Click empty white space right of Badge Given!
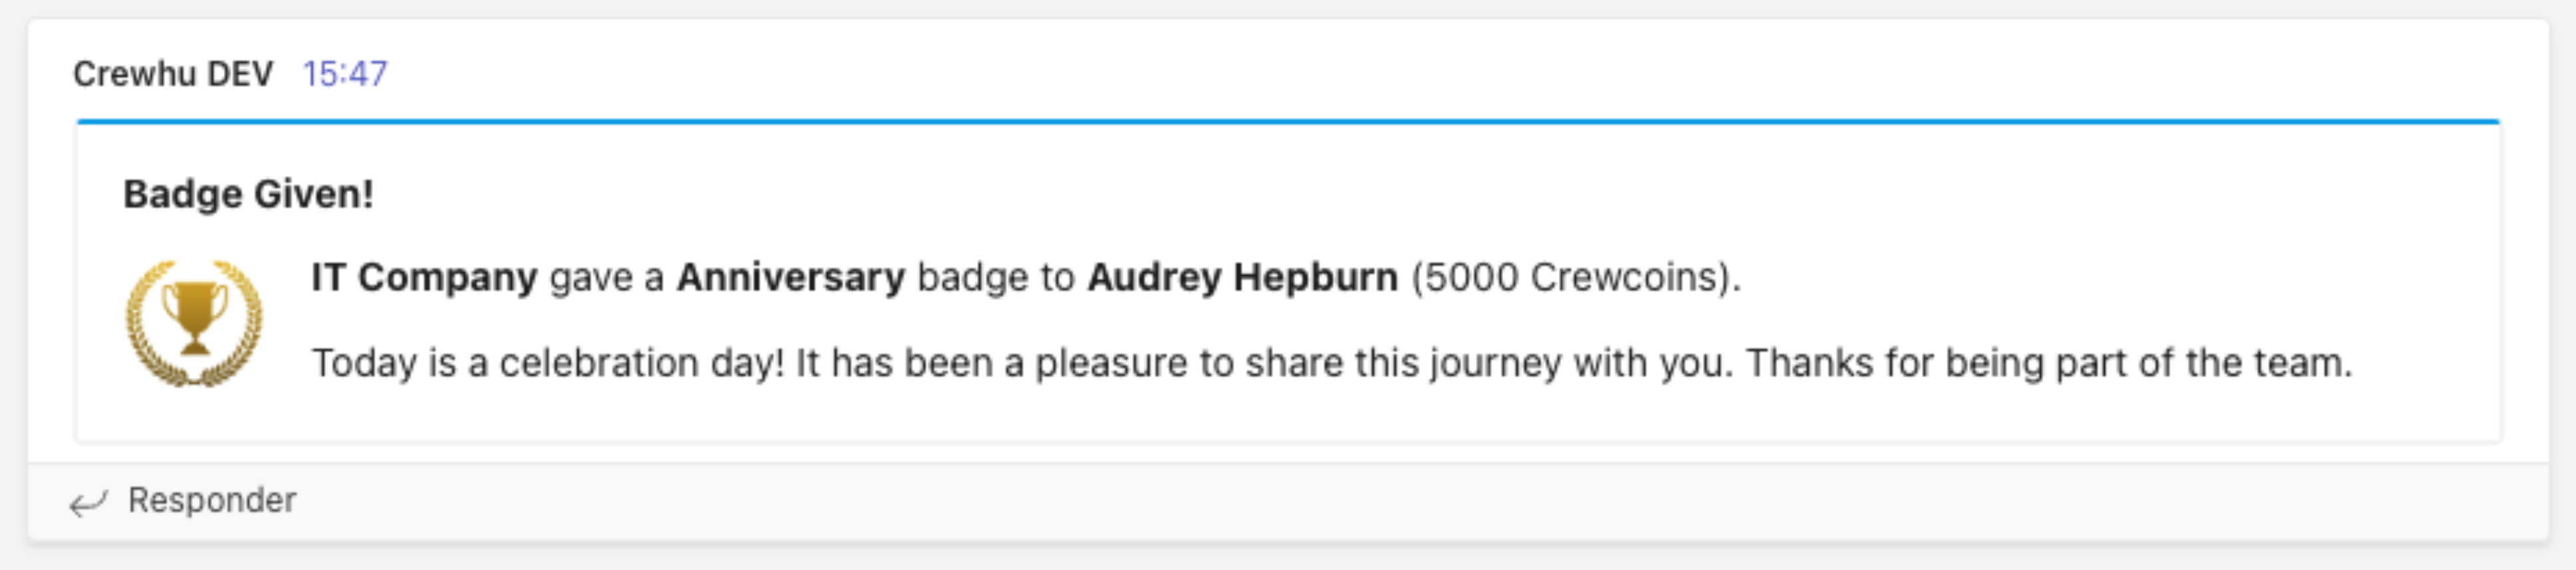The height and width of the screenshot is (570, 2576). (x=1400, y=194)
